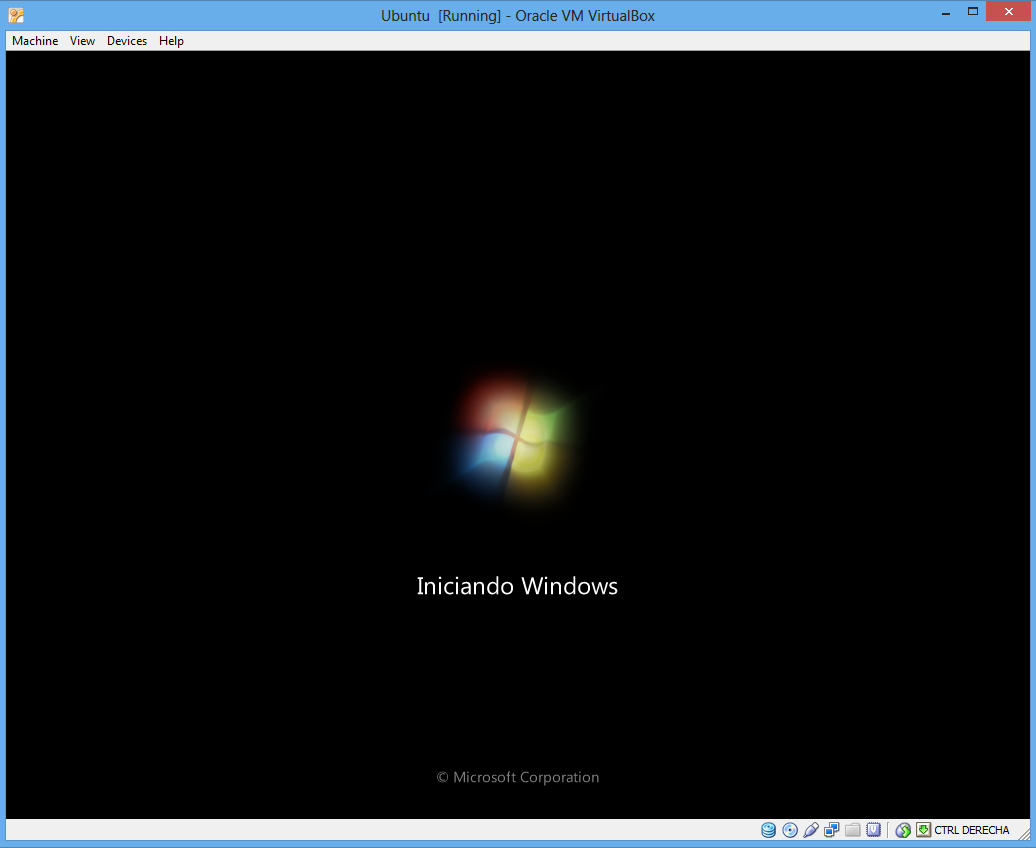The width and height of the screenshot is (1036, 848).
Task: Click the virtualization CPU chip icon
Action: point(873,830)
